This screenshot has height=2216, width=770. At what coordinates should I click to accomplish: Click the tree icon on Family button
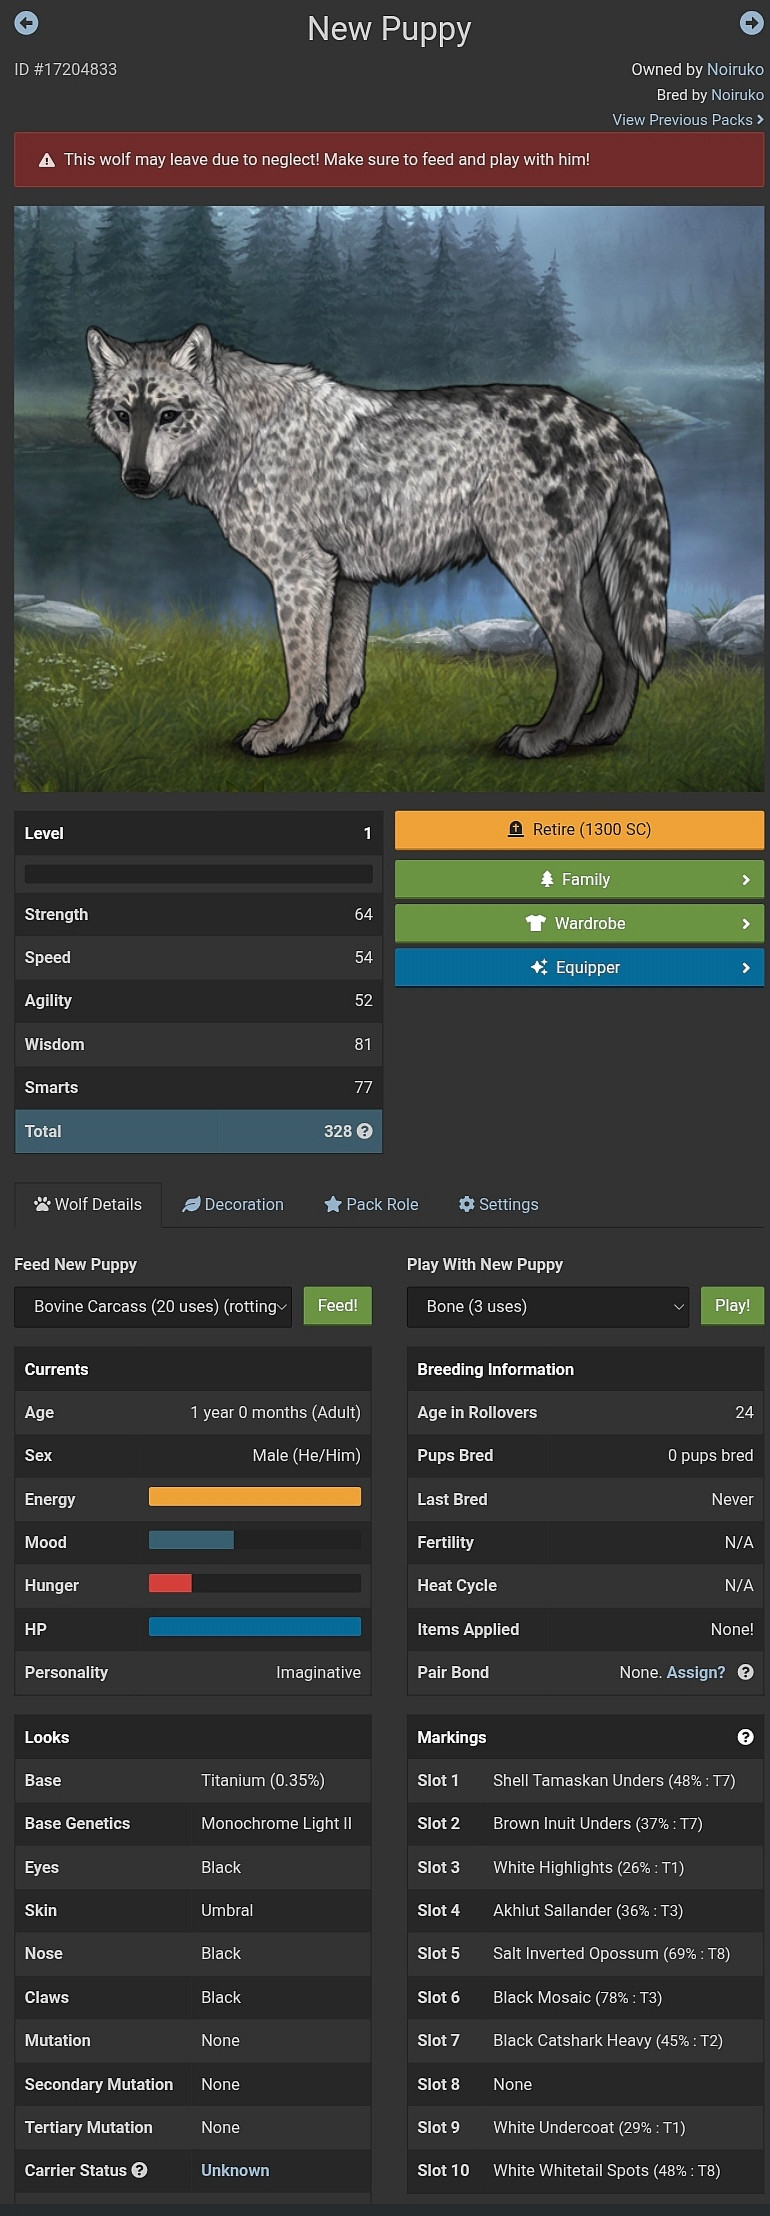pos(547,879)
